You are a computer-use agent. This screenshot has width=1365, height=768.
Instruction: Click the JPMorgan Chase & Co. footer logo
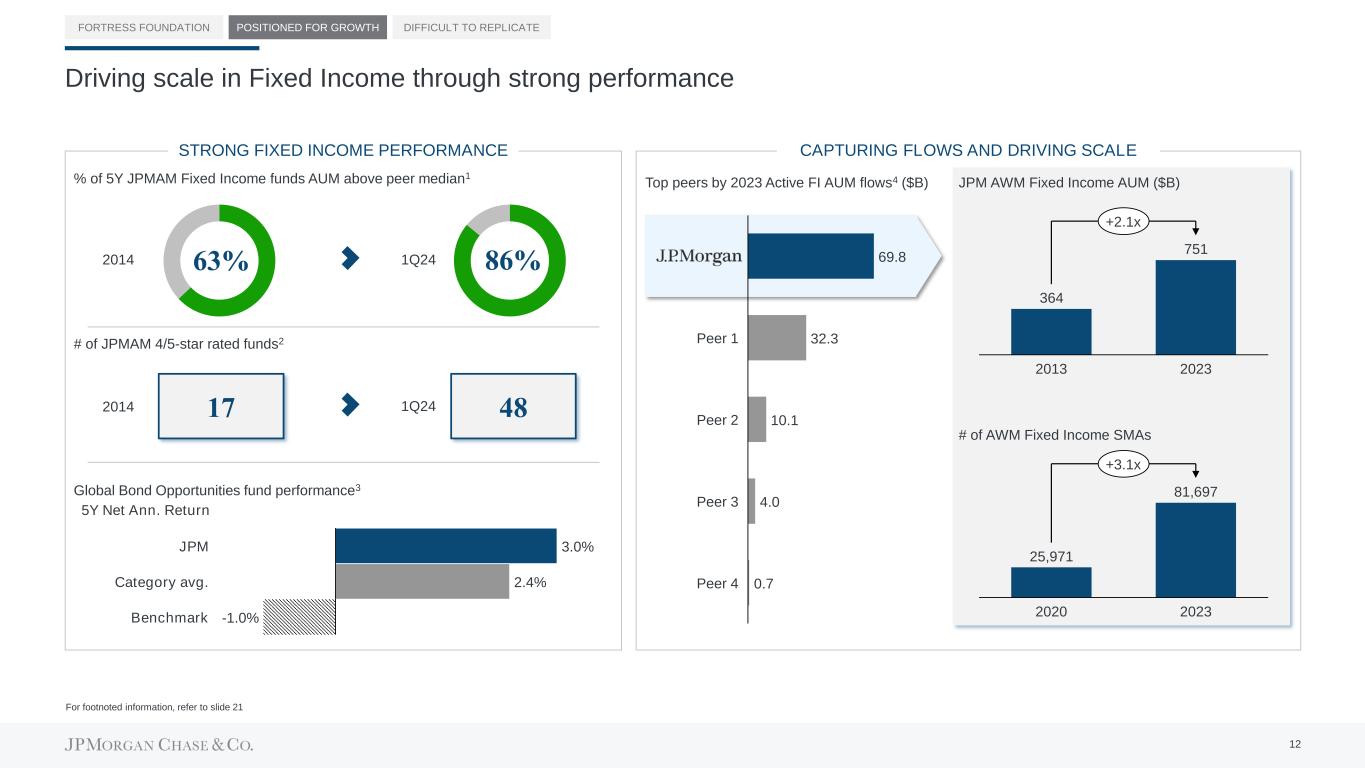pyautogui.click(x=159, y=745)
